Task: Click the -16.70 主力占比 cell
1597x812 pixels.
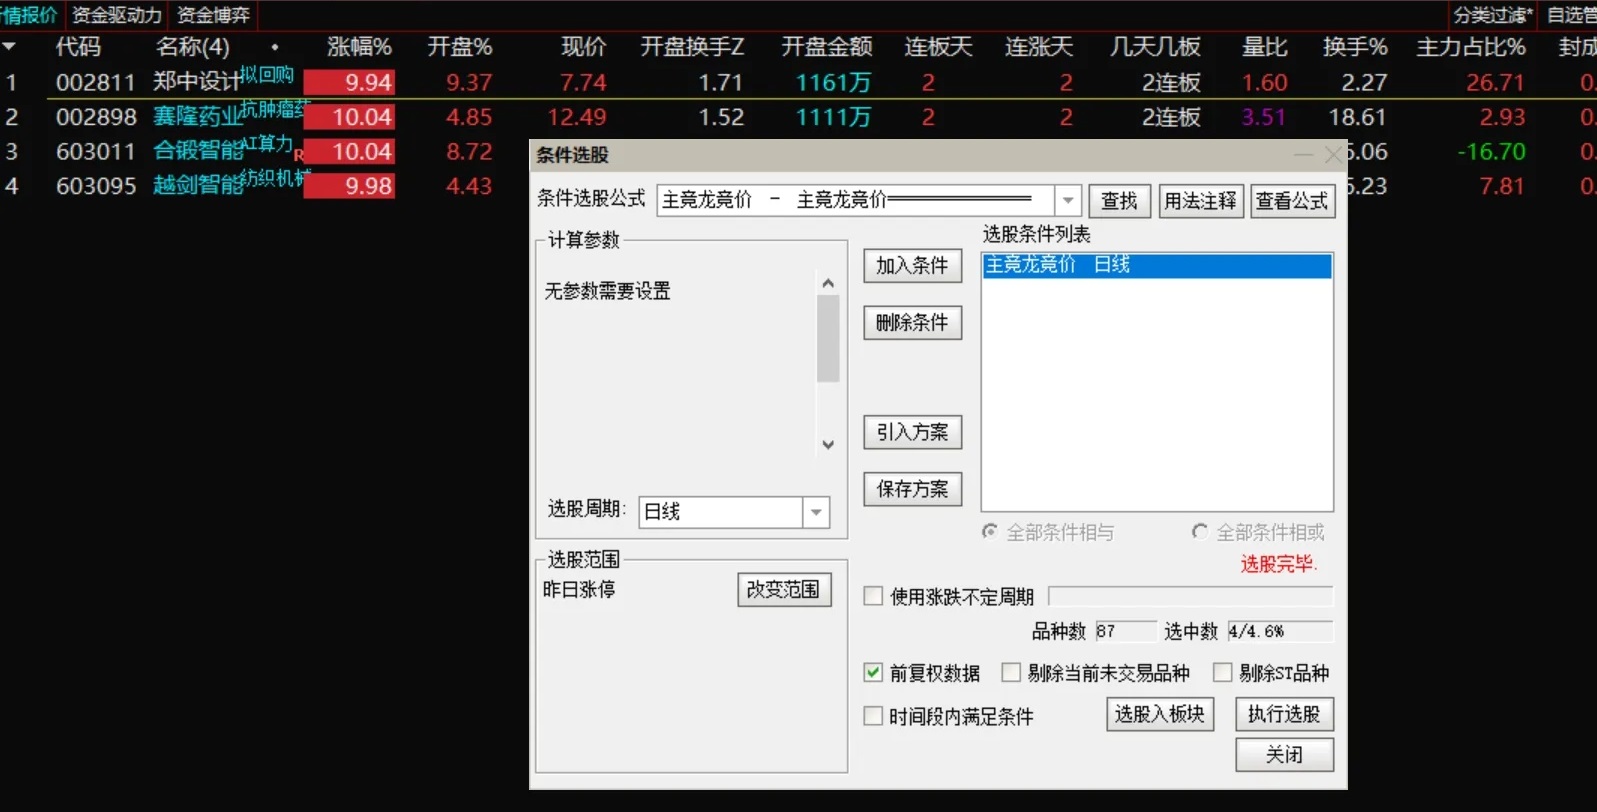Action: tap(1491, 151)
